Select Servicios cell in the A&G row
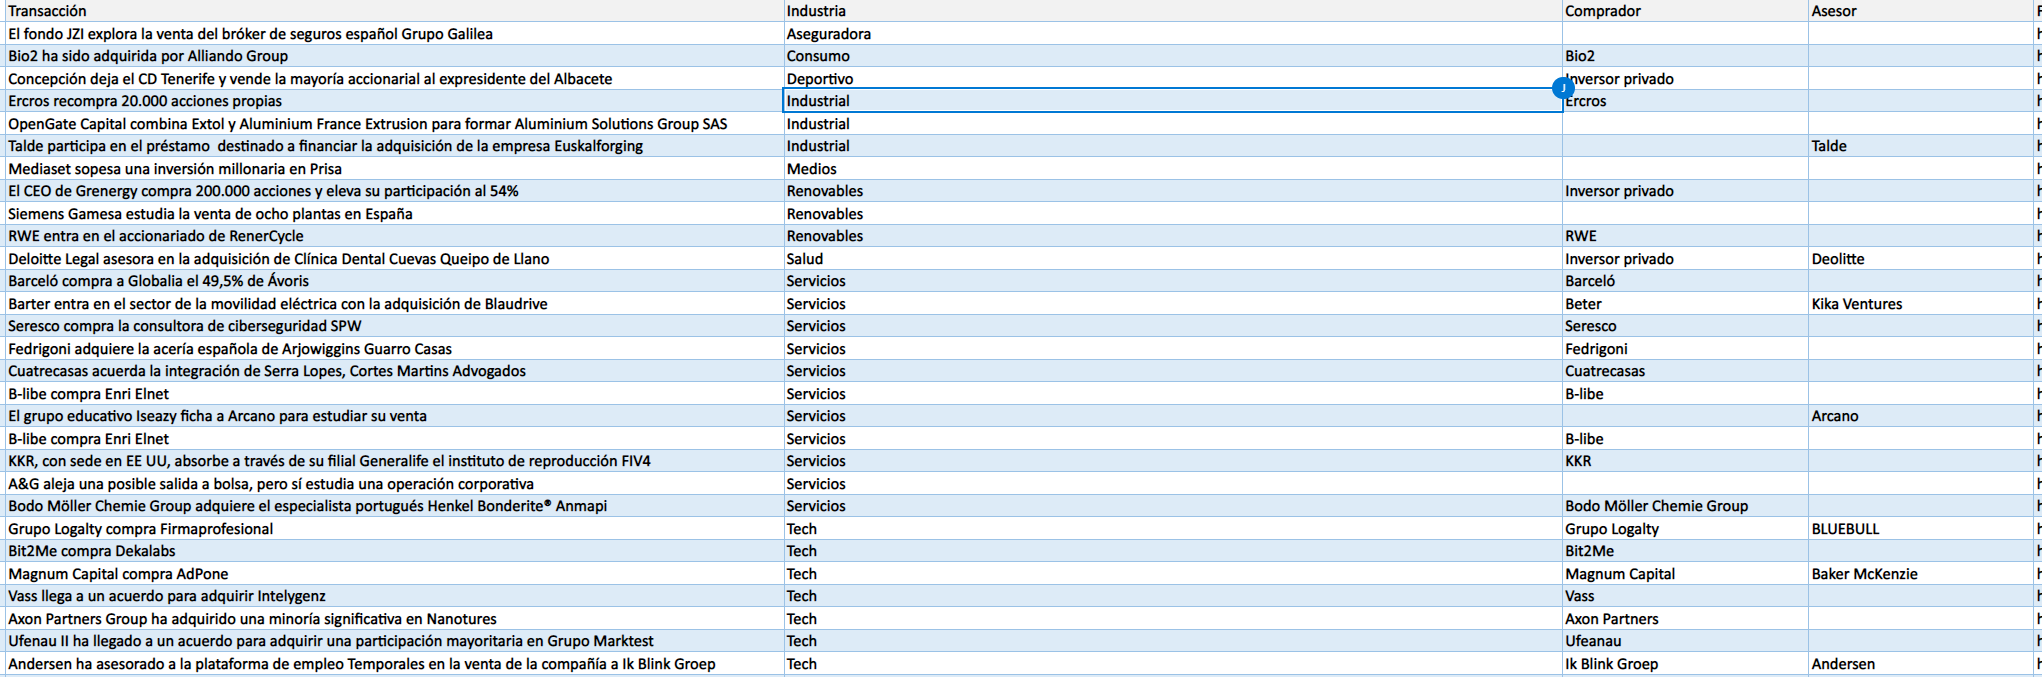Screen dimensions: 2042x677 (1173, 484)
